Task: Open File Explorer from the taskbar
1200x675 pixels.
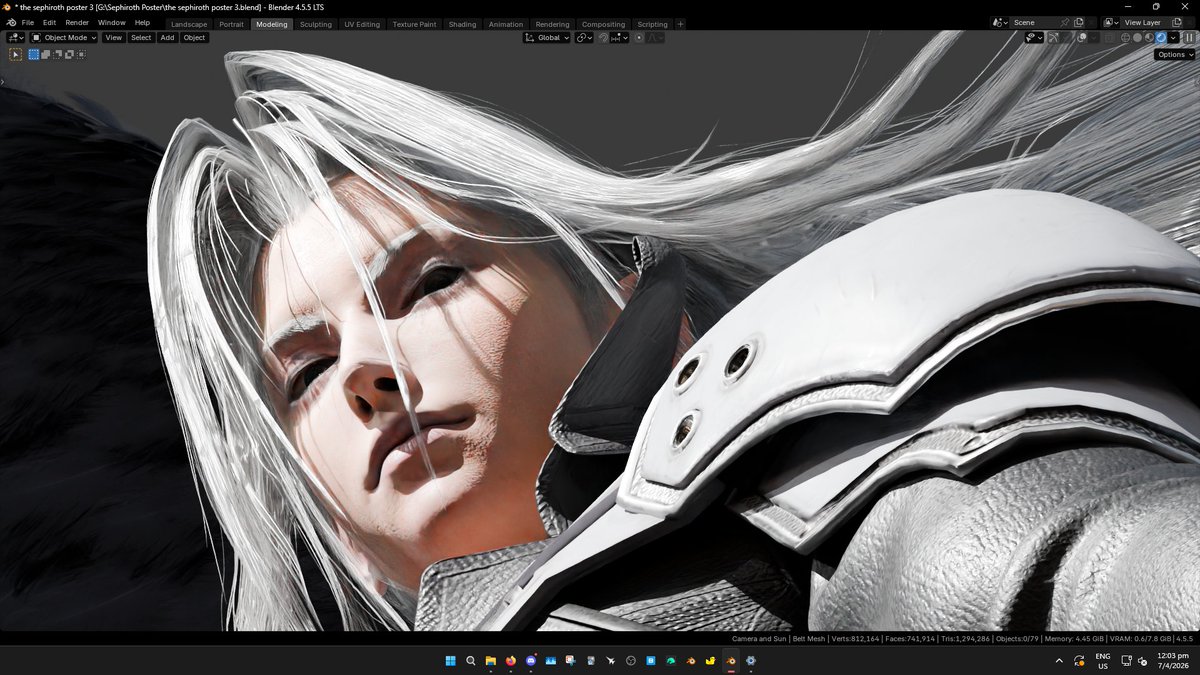Action: (x=491, y=661)
